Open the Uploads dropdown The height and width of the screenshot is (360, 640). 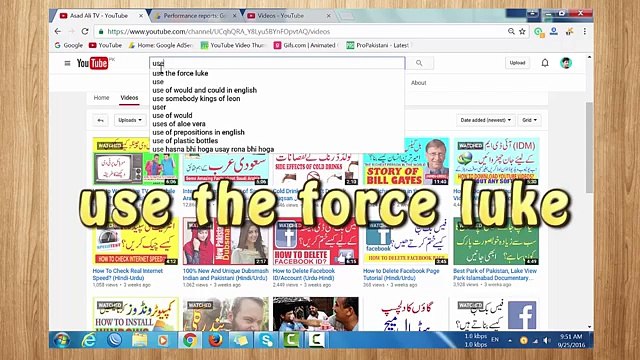coord(130,120)
